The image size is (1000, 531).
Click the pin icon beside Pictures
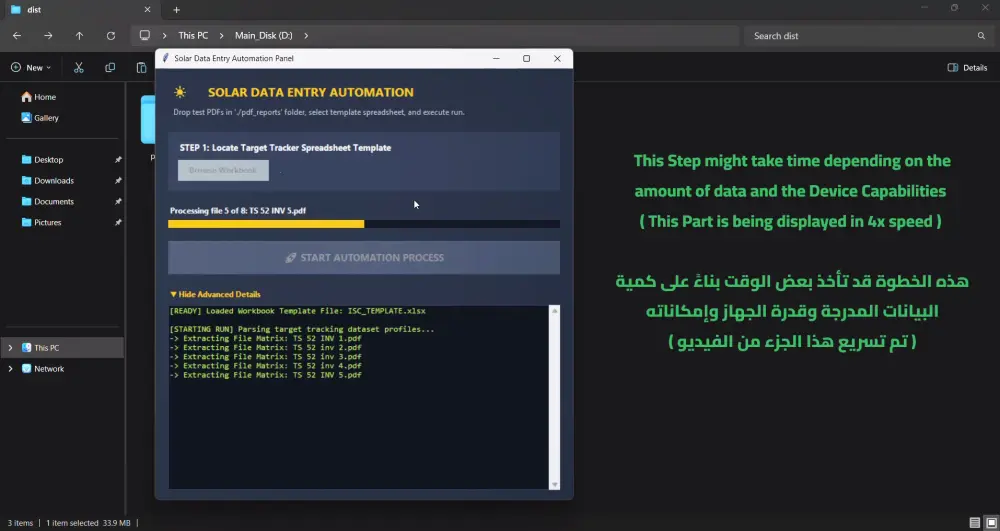[118, 223]
